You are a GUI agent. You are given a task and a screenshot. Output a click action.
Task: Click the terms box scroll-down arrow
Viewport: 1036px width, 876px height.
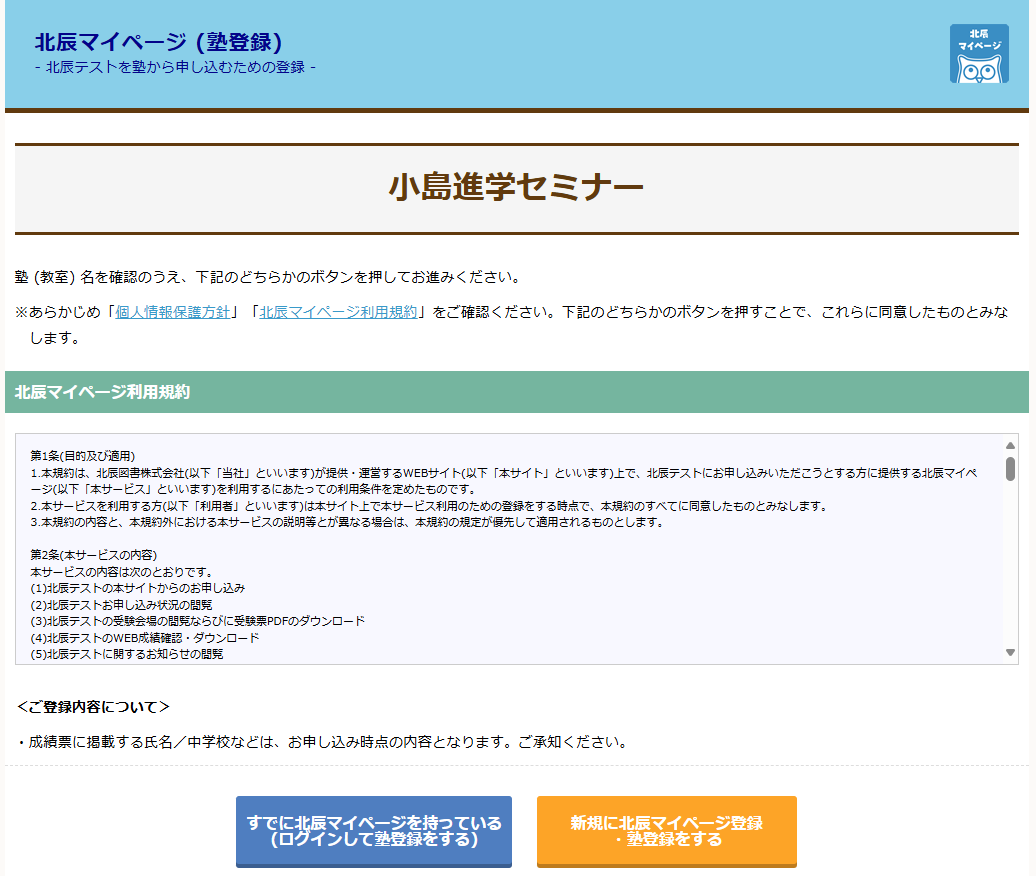pos(1010,652)
